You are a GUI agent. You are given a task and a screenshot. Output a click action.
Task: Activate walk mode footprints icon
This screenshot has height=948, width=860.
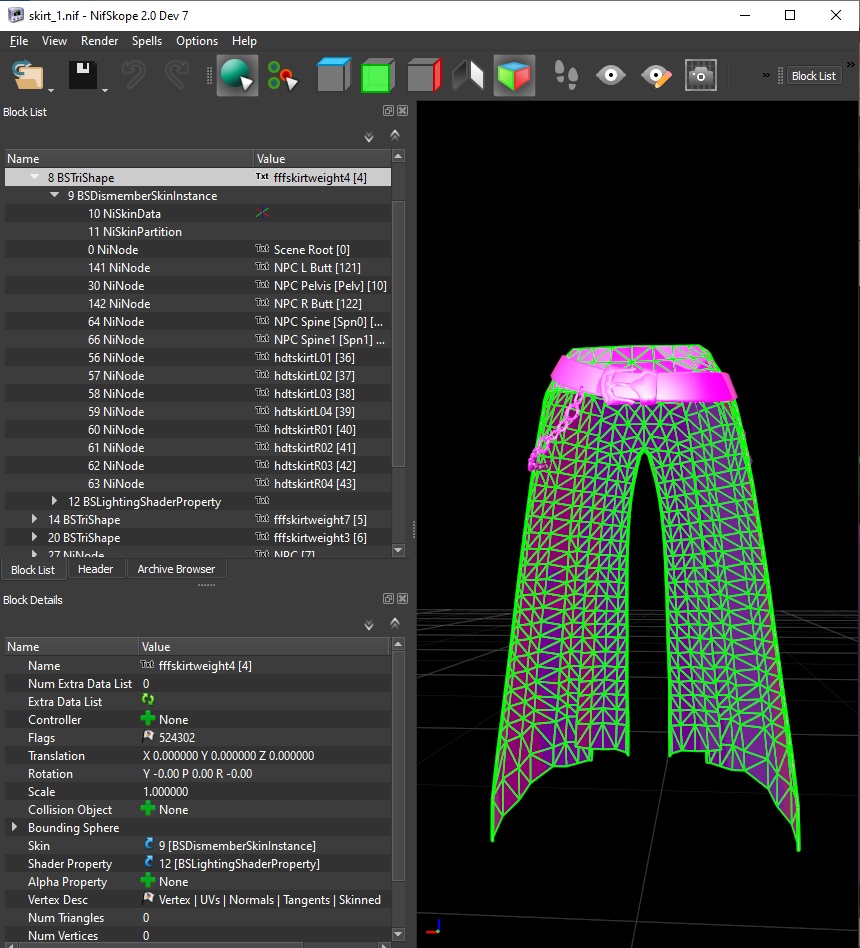[x=566, y=76]
